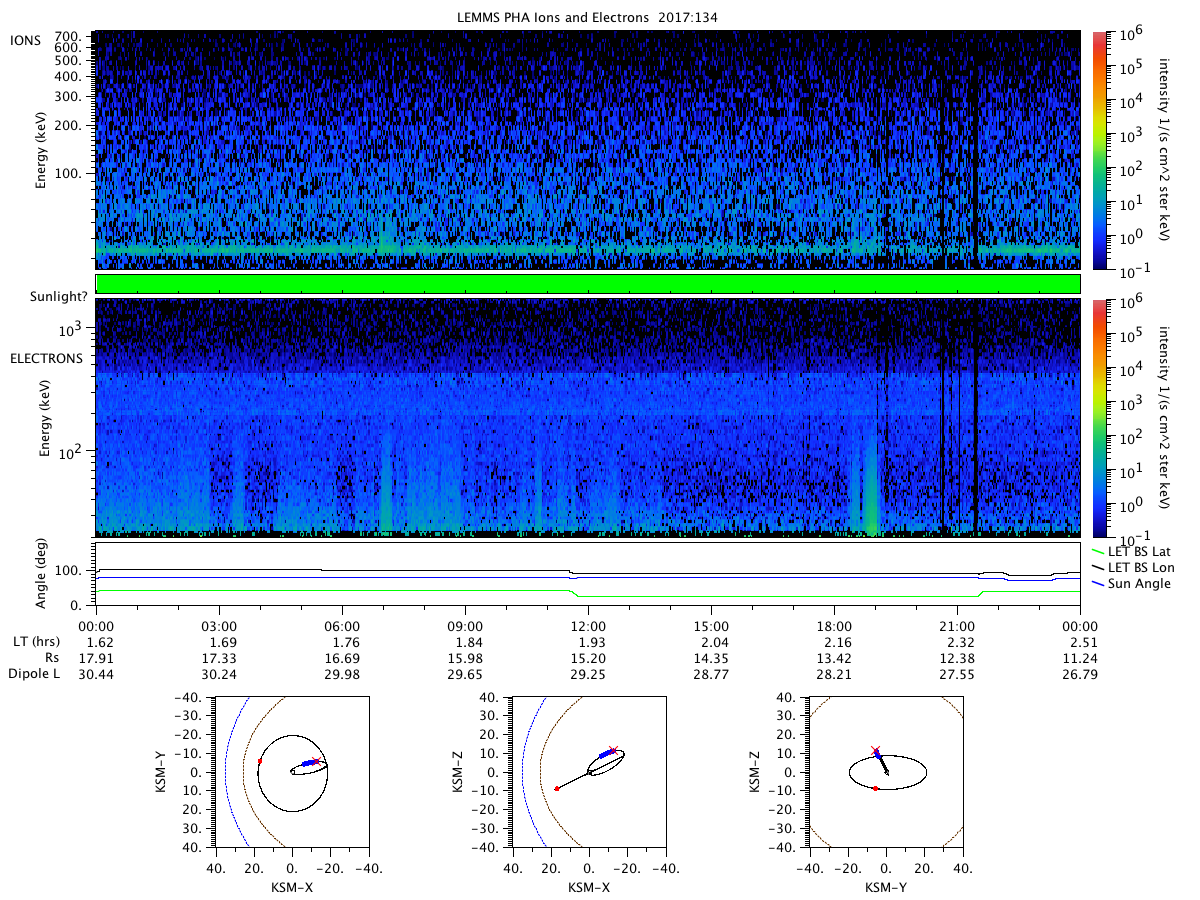Click the IONS panel label
Viewport: 1200px width, 900px height.
point(27,40)
